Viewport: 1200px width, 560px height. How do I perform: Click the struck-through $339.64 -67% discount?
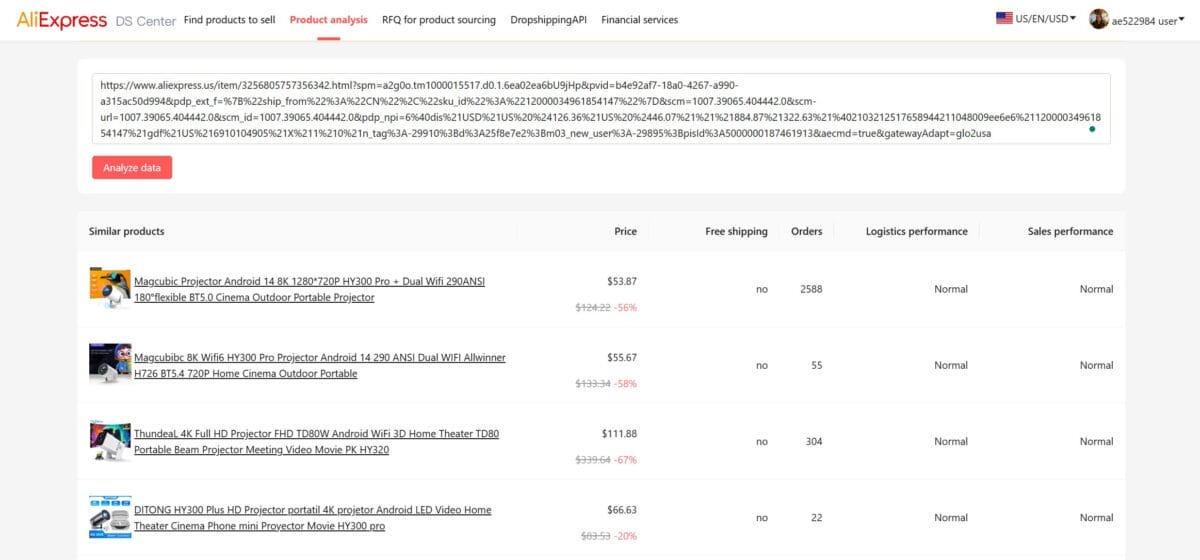click(606, 459)
